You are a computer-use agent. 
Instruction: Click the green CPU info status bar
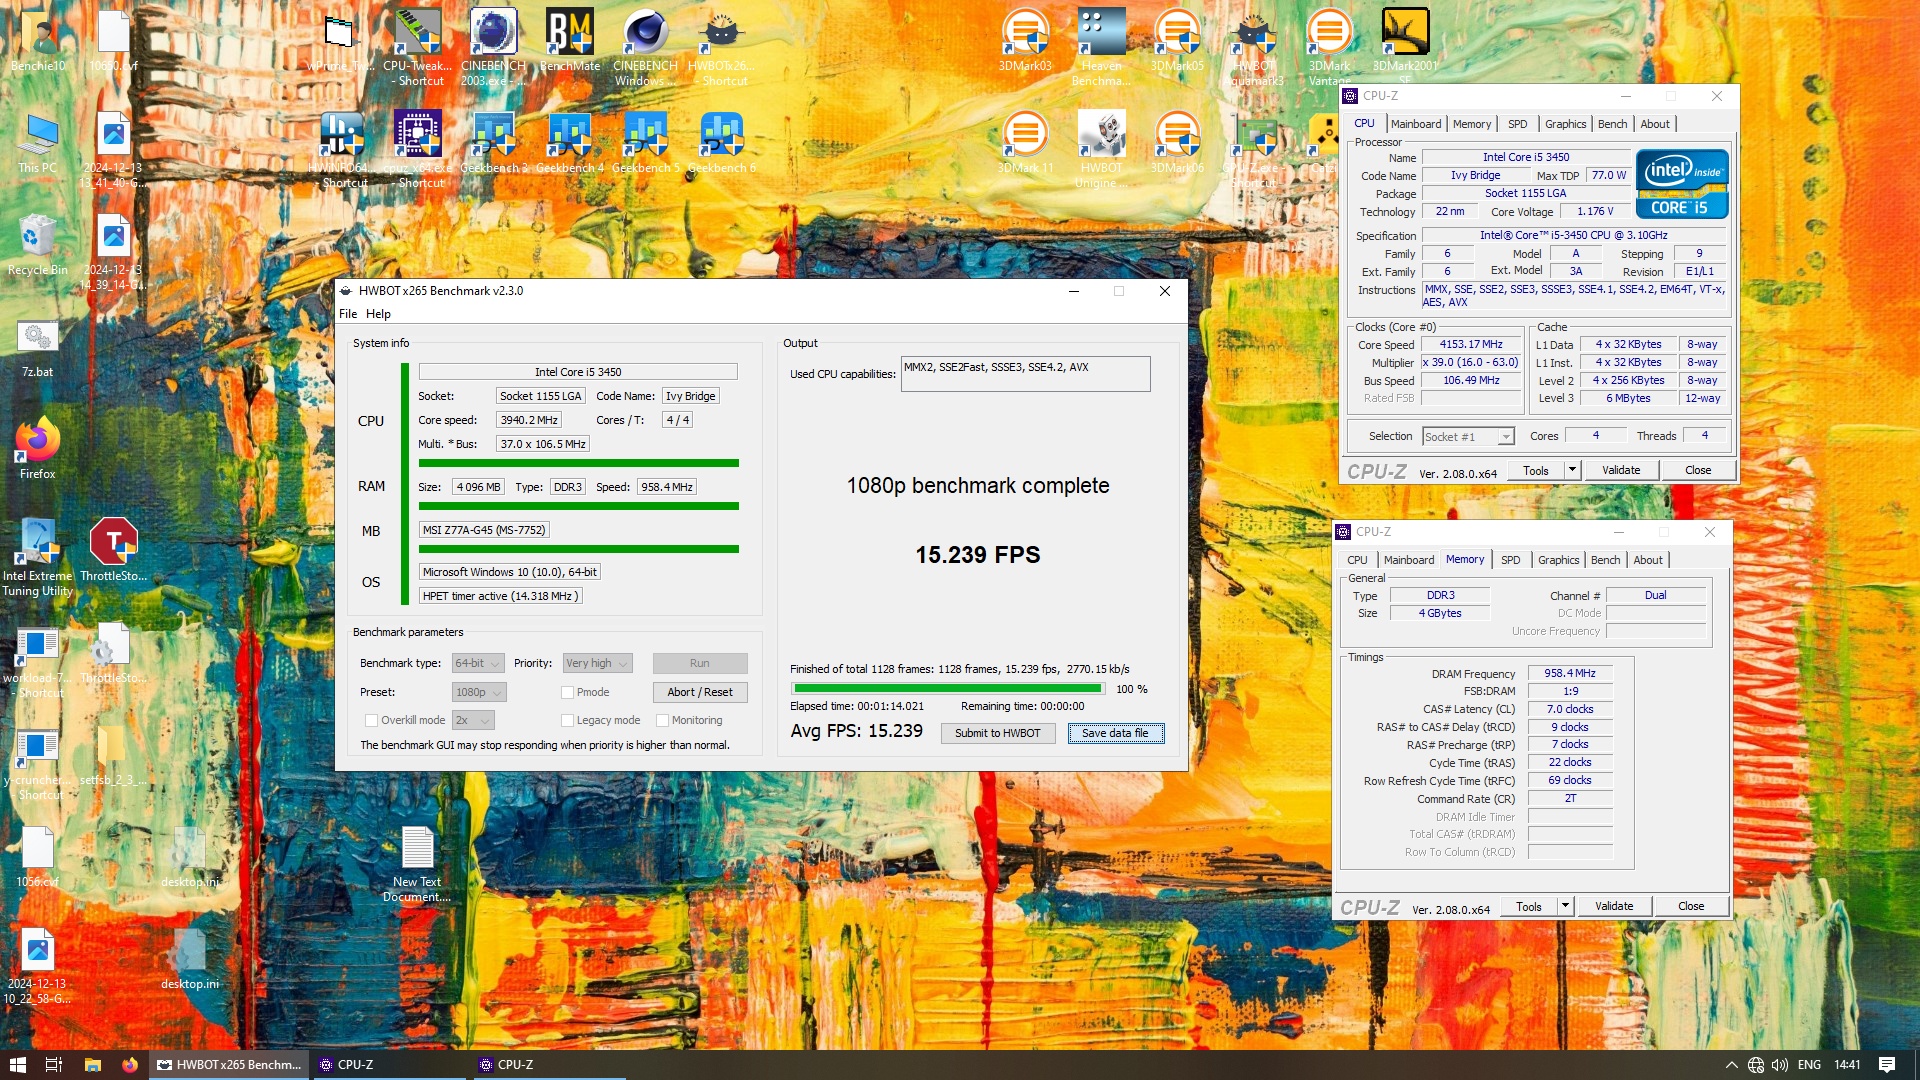tap(578, 463)
